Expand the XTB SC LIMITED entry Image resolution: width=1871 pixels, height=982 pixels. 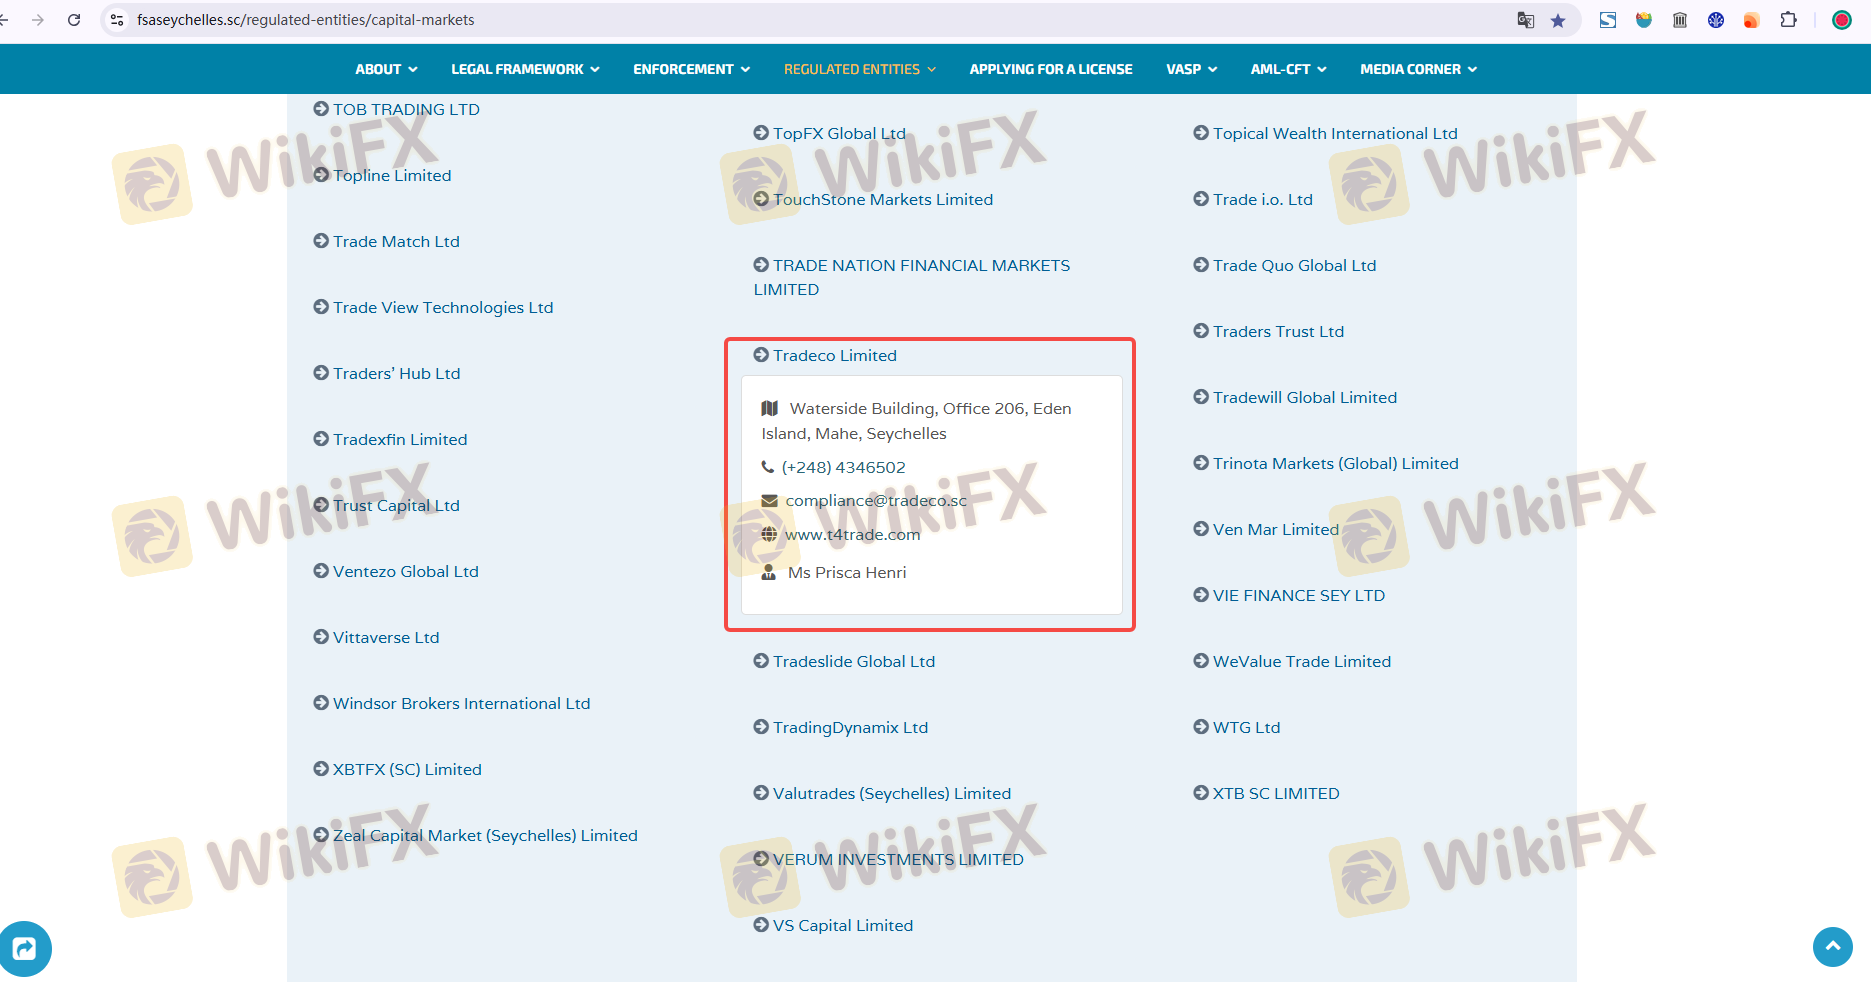1275,793
